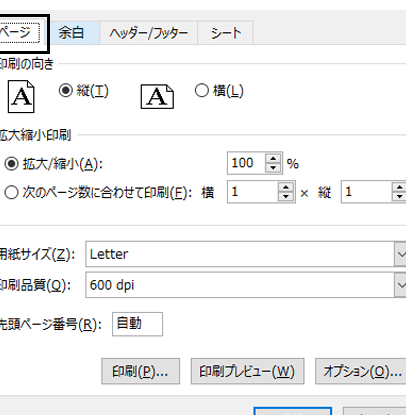The image size is (406, 415).
Task: Click the scale percentage field showing 100
Action: pyautogui.click(x=246, y=163)
